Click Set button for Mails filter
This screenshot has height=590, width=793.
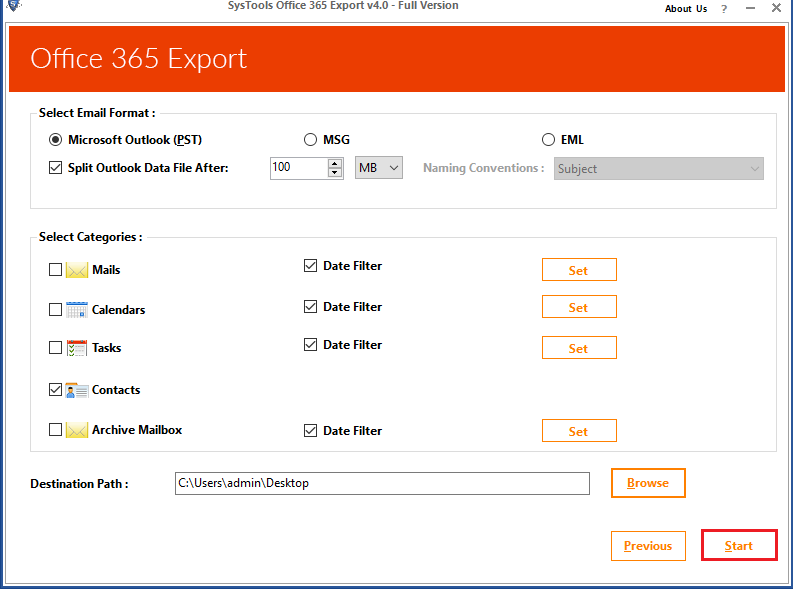click(x=579, y=270)
